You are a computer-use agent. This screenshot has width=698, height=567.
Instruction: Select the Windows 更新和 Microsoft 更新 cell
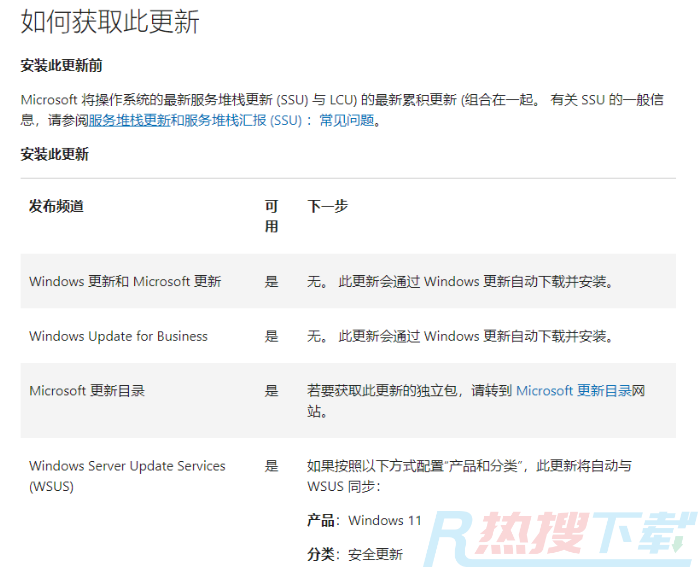tap(125, 281)
